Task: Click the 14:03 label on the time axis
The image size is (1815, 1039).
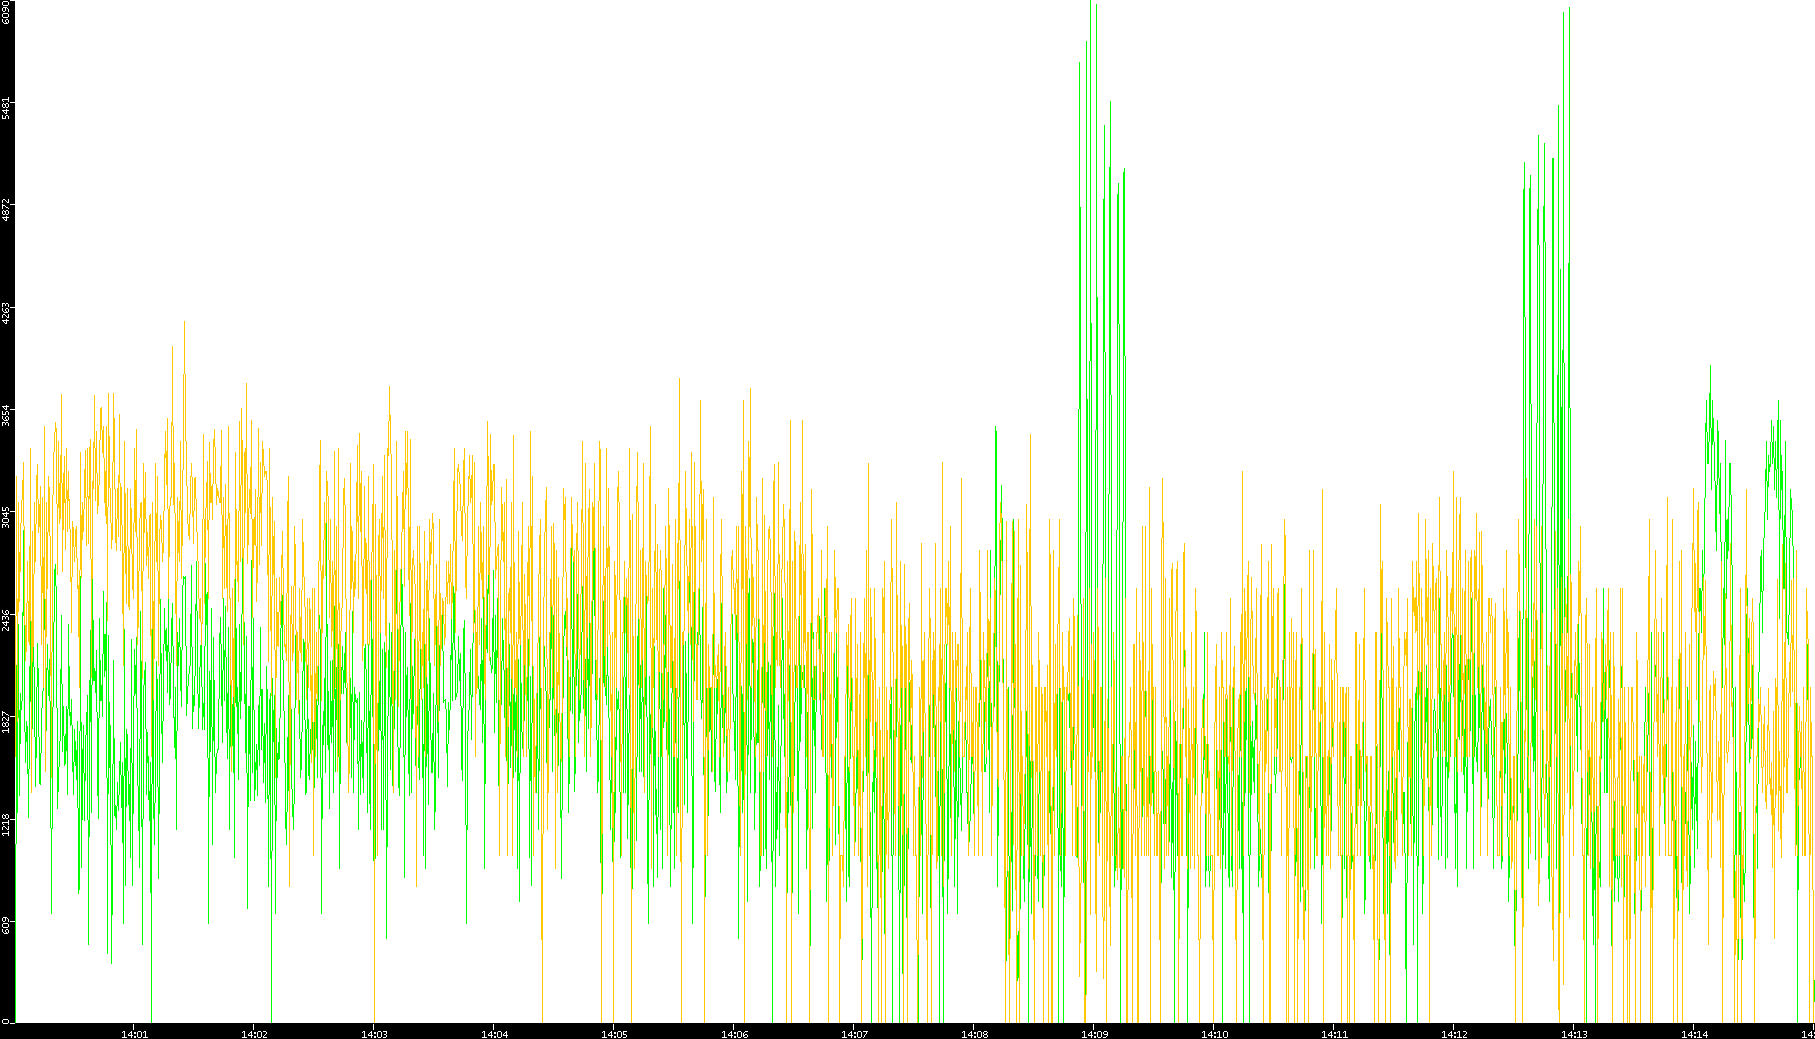Action: point(374,1033)
